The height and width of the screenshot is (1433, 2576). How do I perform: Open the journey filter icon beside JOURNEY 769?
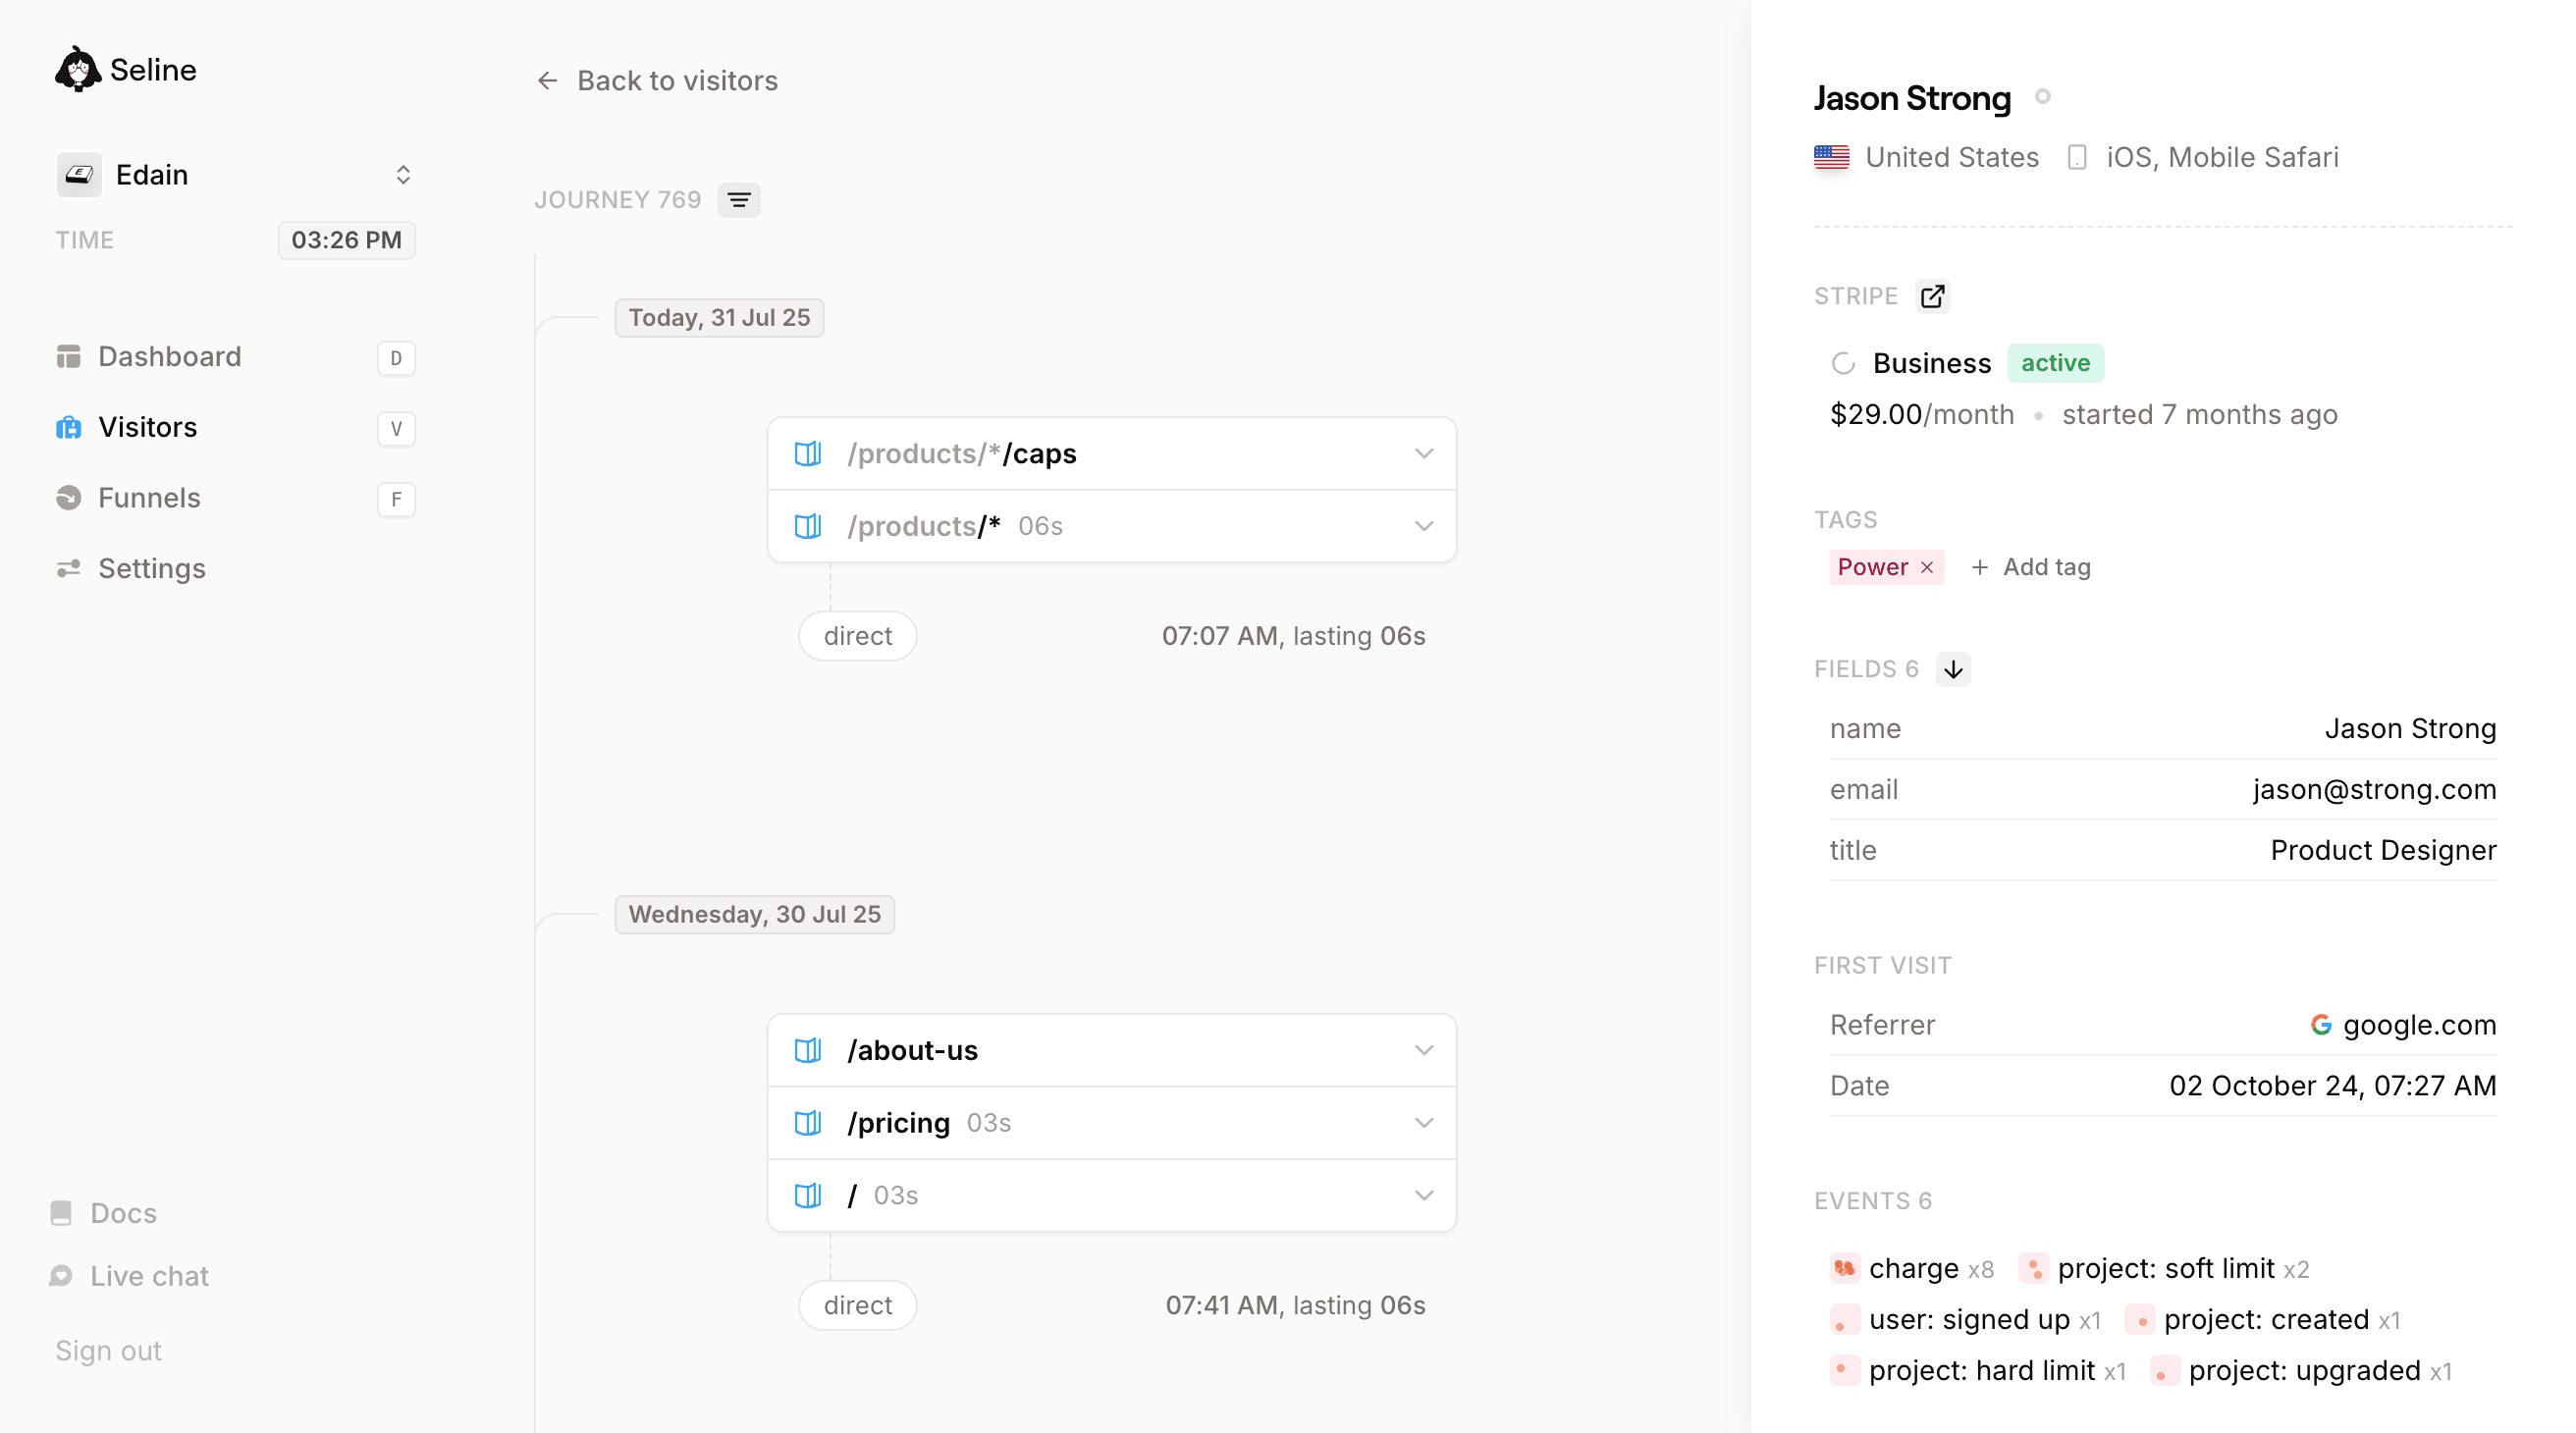[x=739, y=200]
